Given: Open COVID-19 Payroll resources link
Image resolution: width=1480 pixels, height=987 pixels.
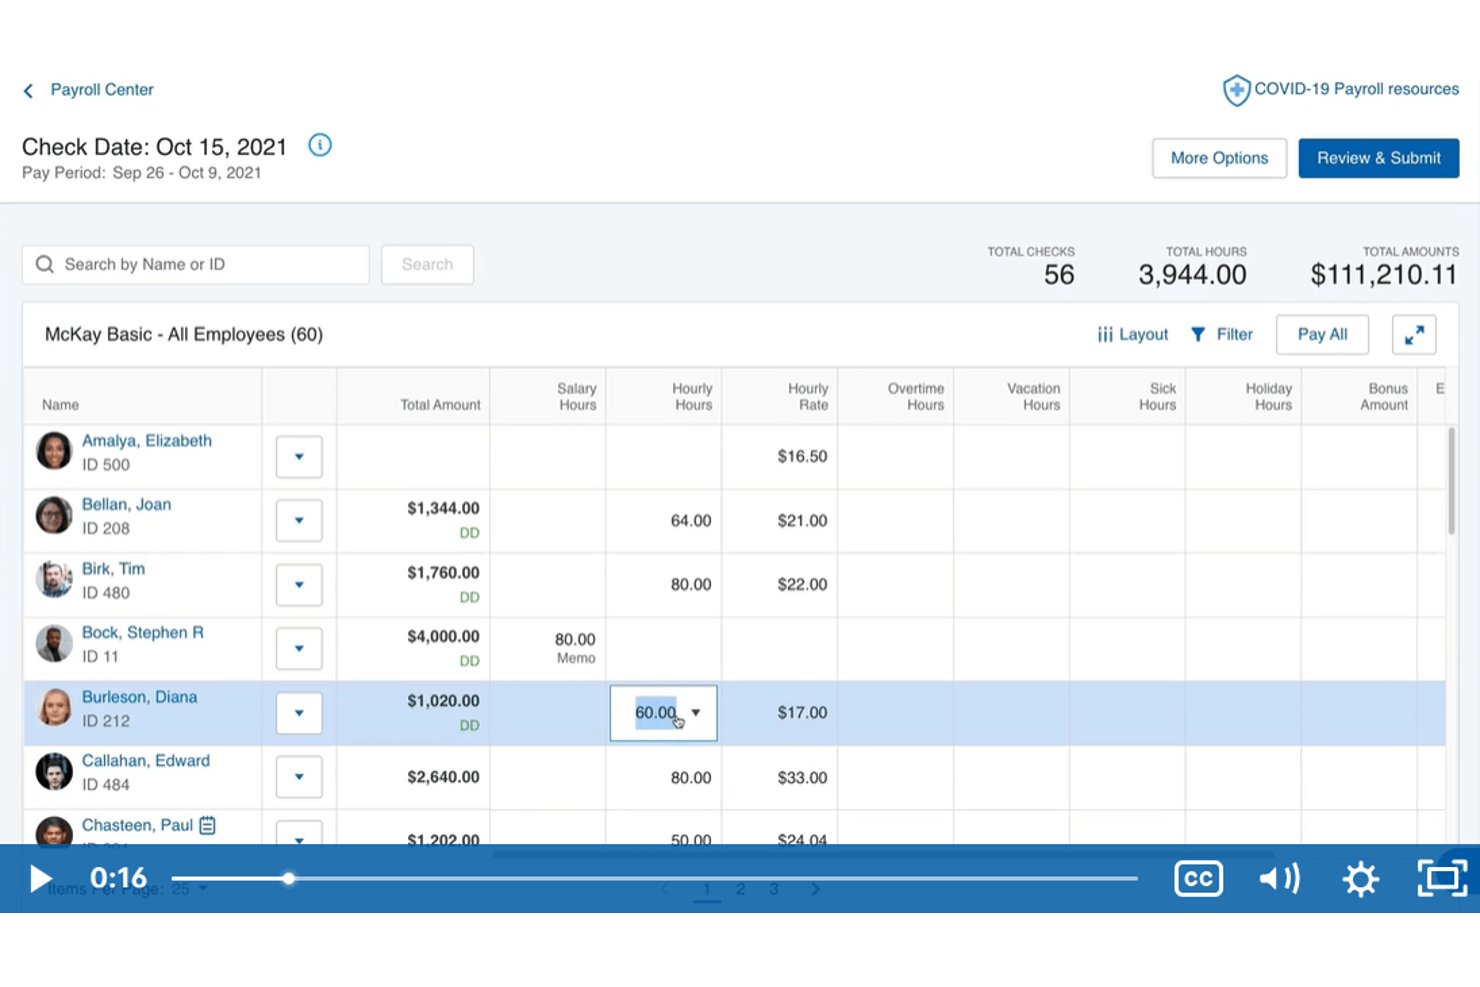Looking at the screenshot, I should click(x=1356, y=89).
